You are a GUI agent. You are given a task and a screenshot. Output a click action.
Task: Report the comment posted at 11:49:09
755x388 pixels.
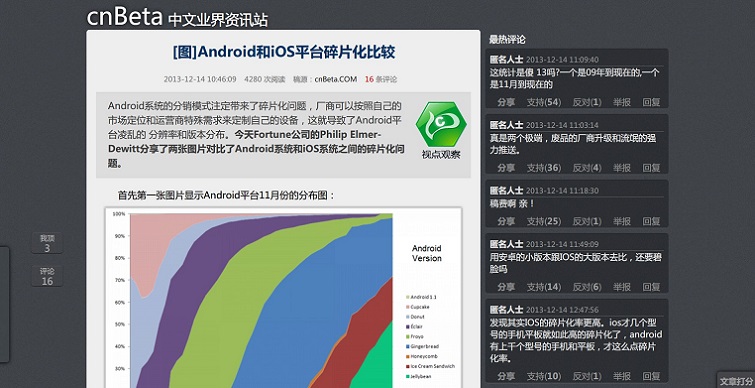tap(622, 287)
